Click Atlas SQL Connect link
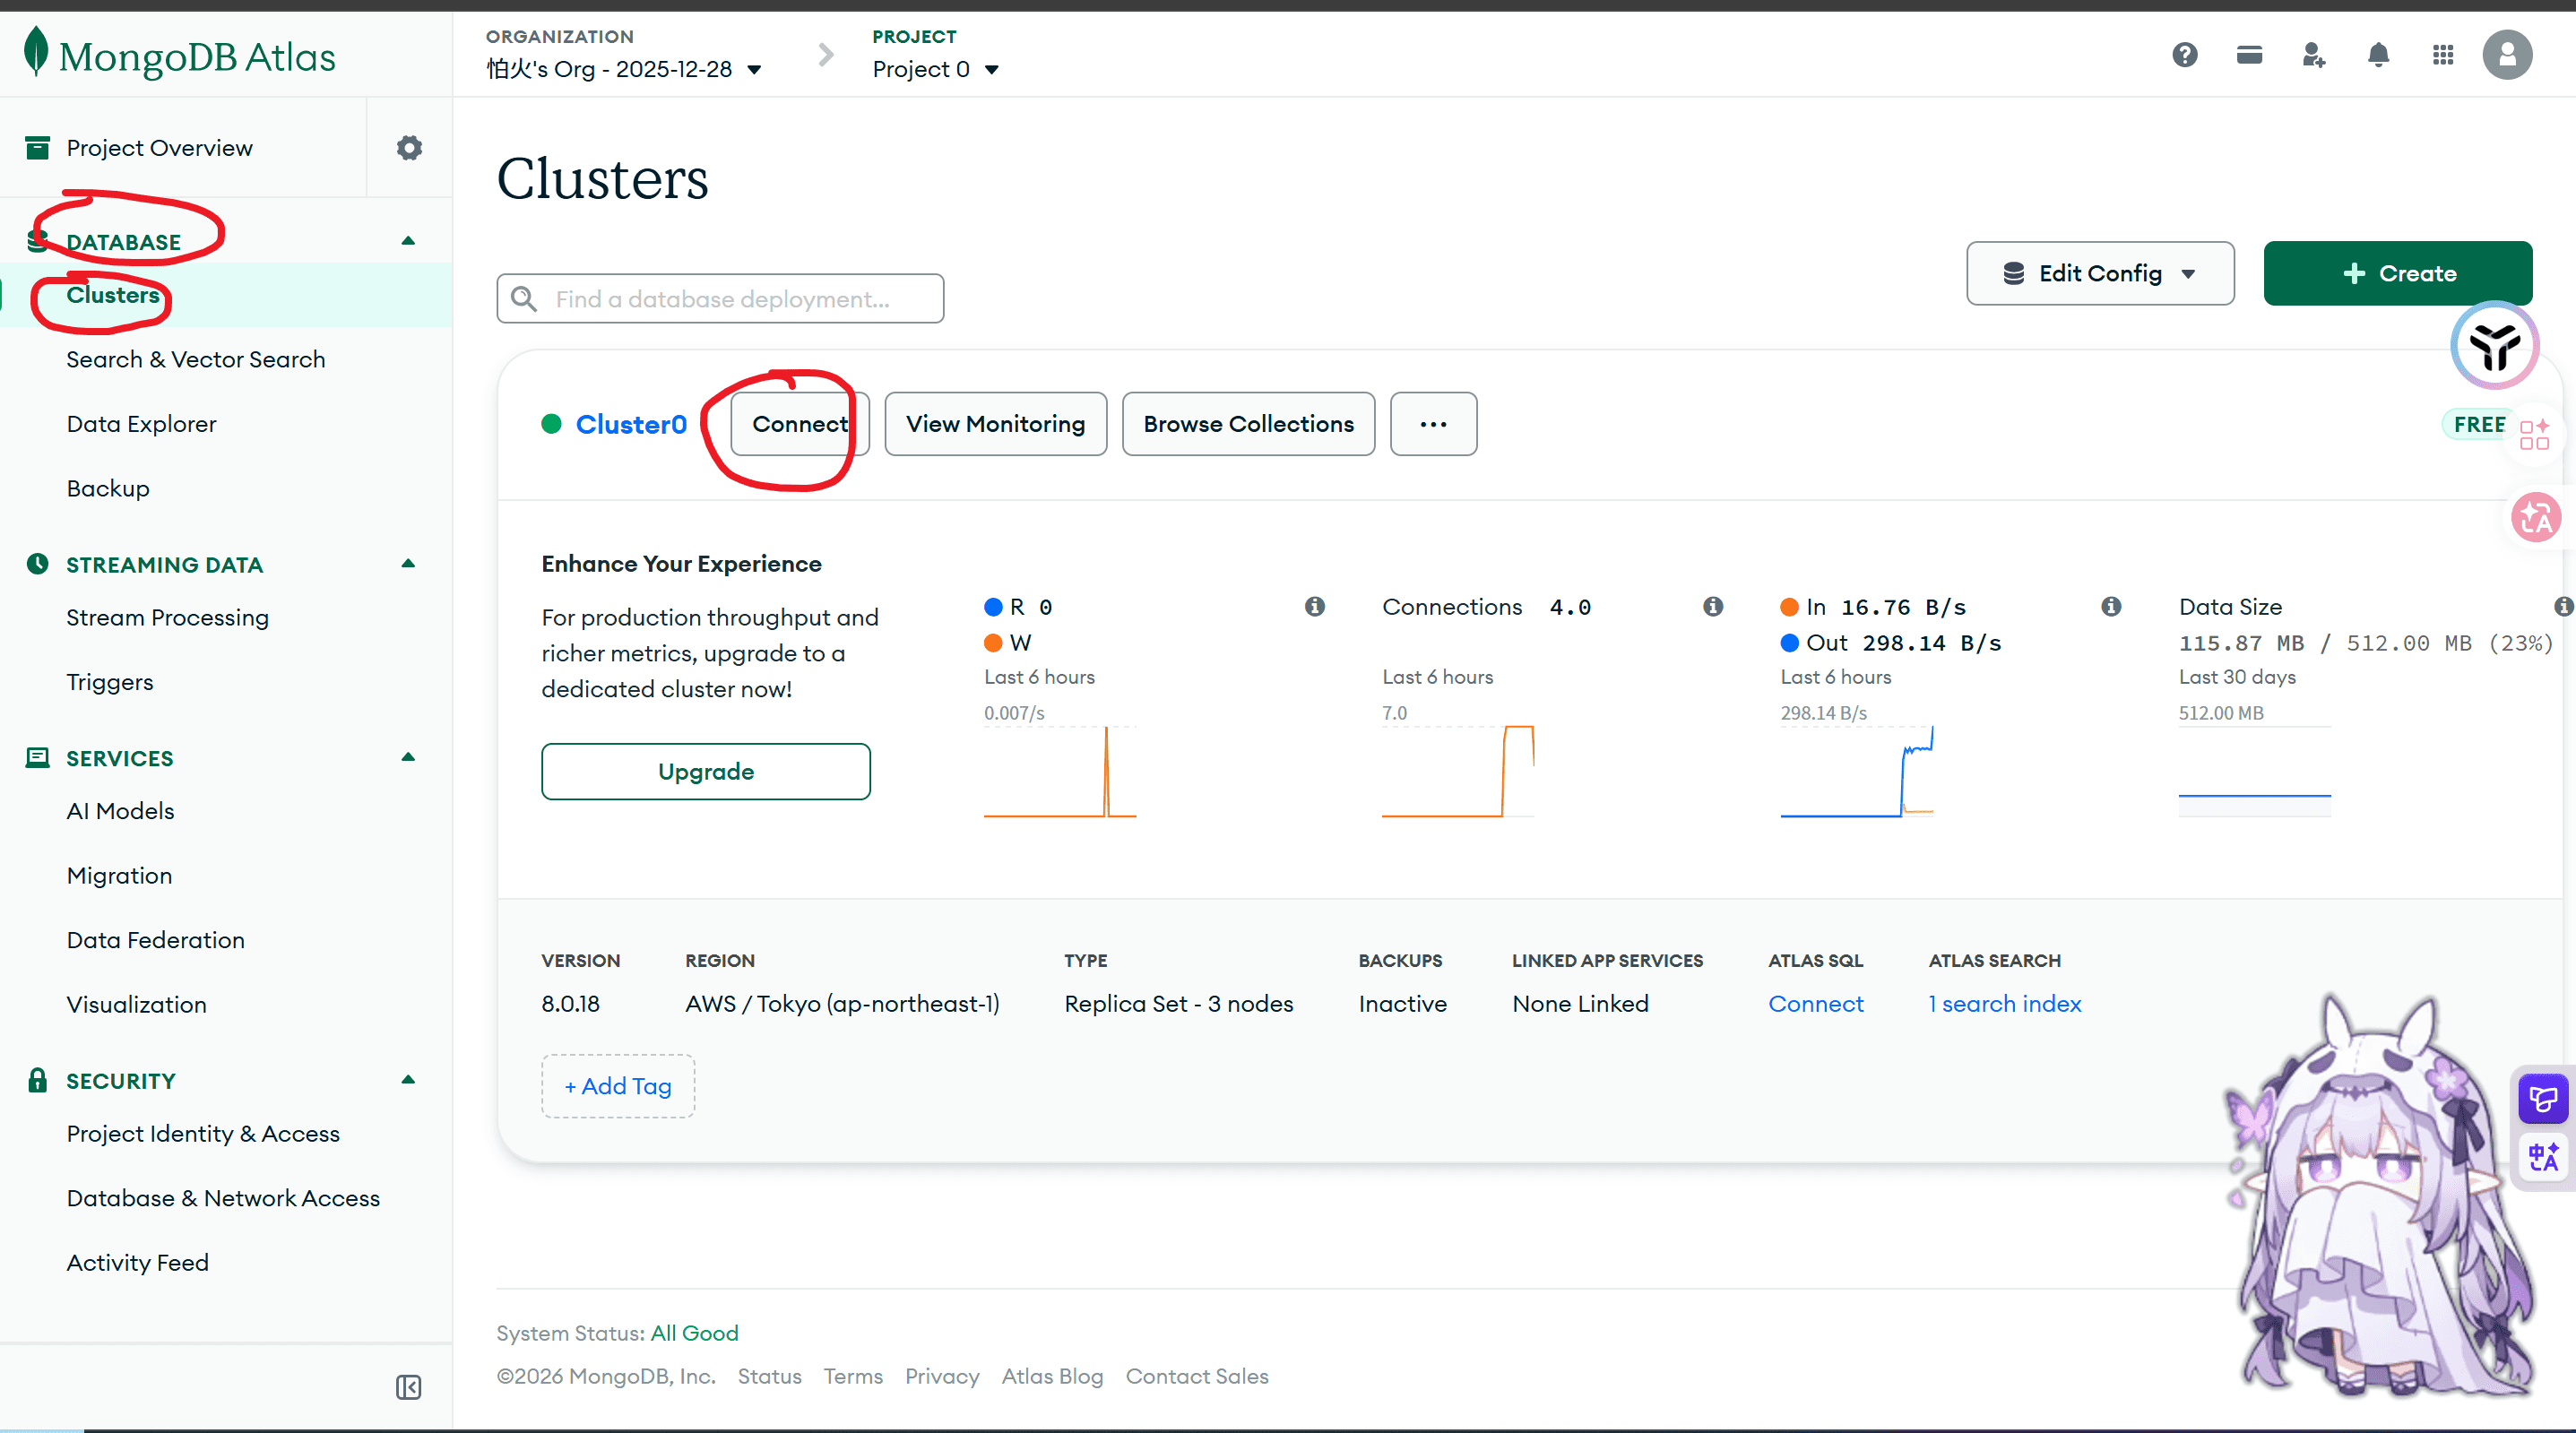 1815,1003
